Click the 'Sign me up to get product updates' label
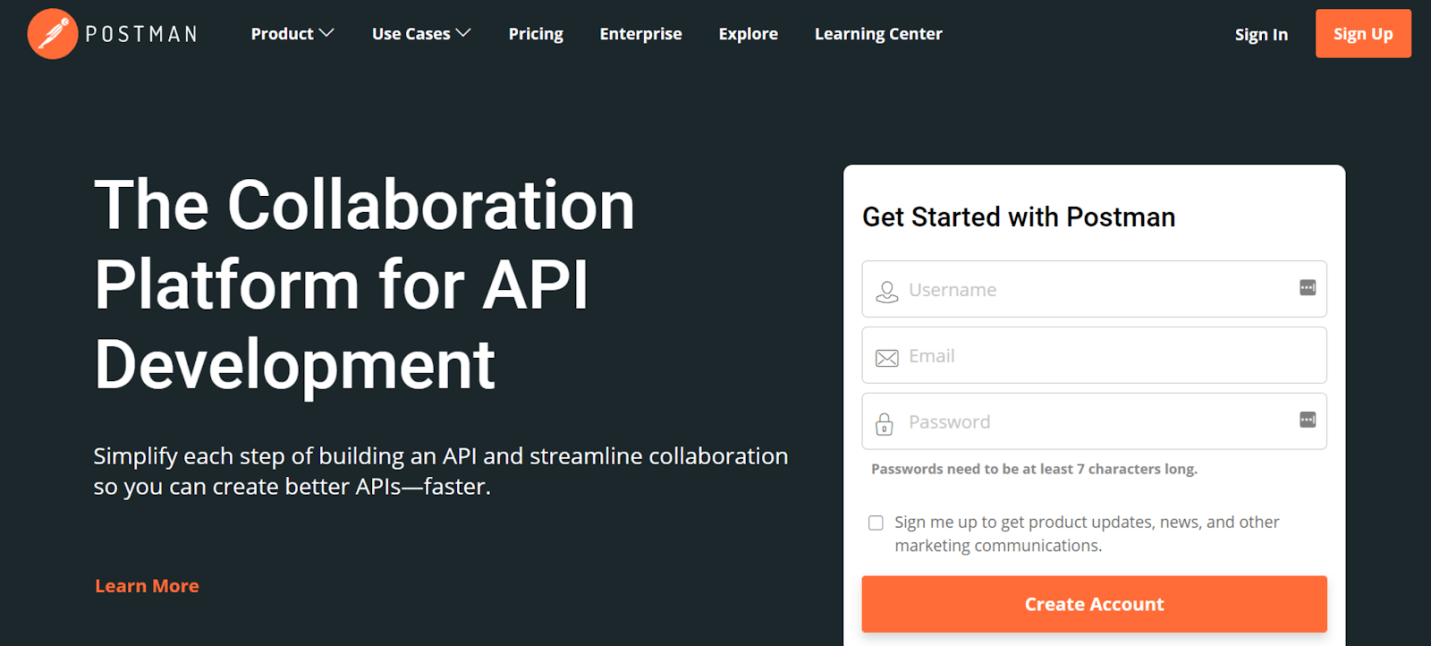 [x=1087, y=534]
